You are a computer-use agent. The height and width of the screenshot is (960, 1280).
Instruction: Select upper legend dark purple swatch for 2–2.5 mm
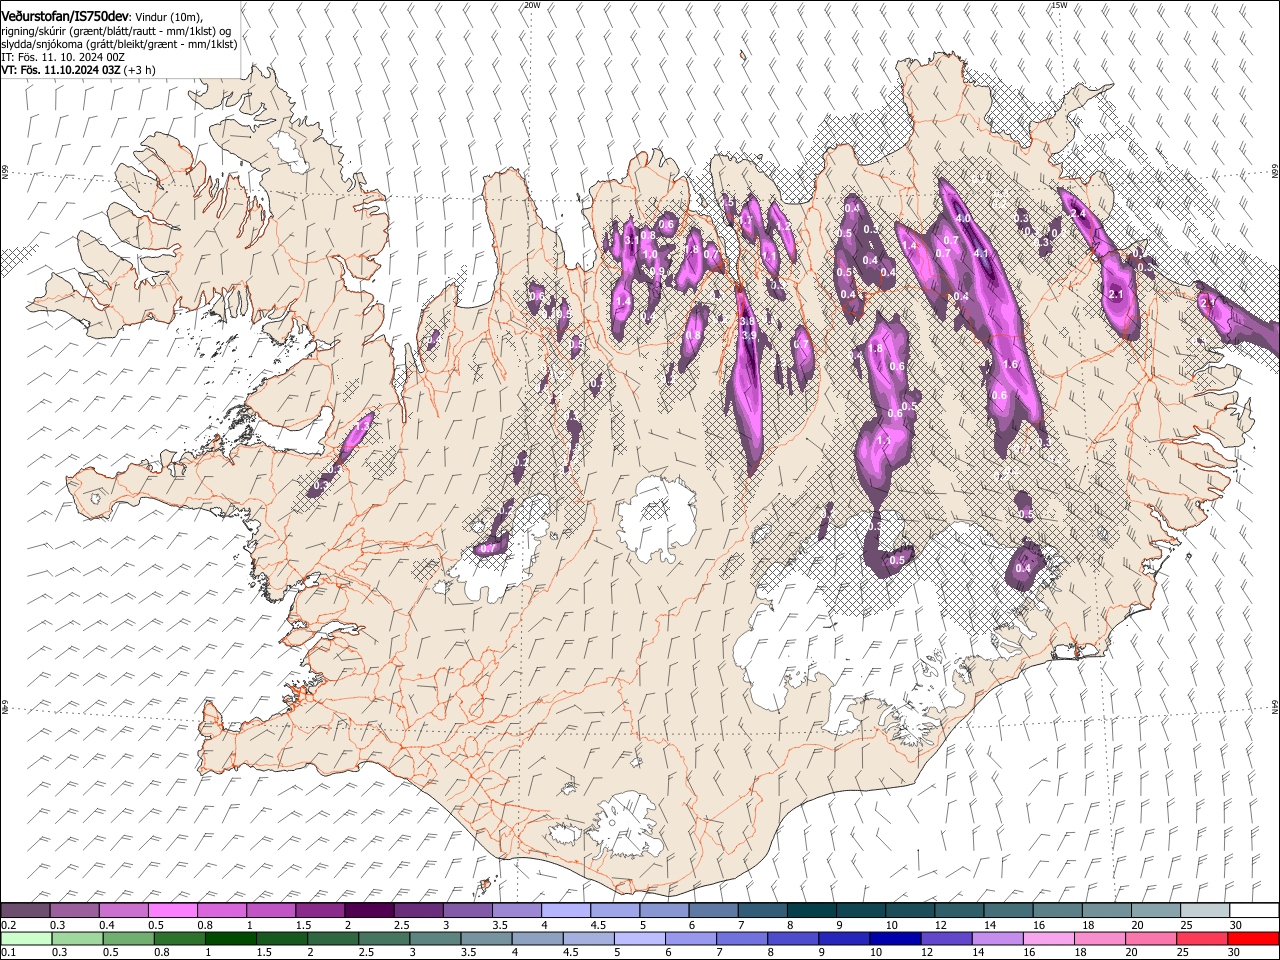click(370, 910)
